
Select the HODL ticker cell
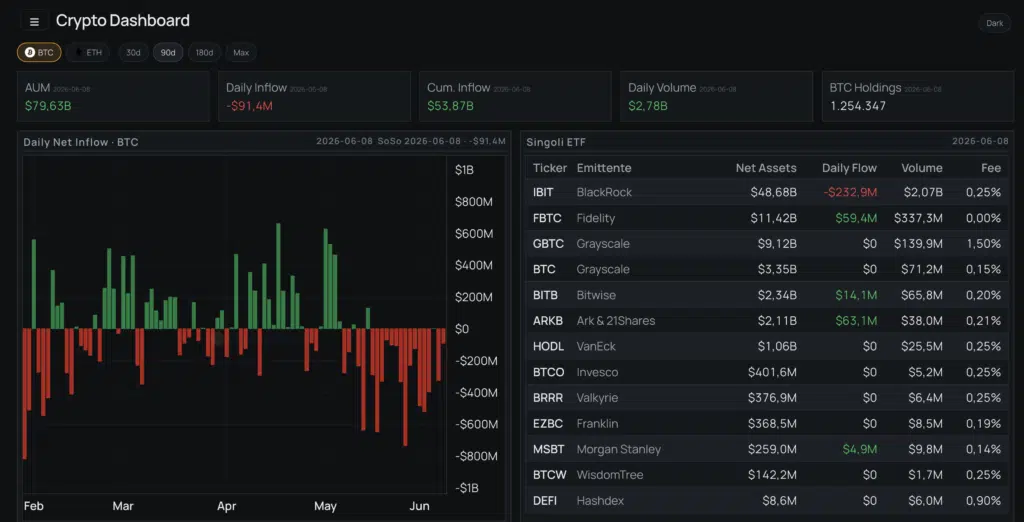coord(547,346)
